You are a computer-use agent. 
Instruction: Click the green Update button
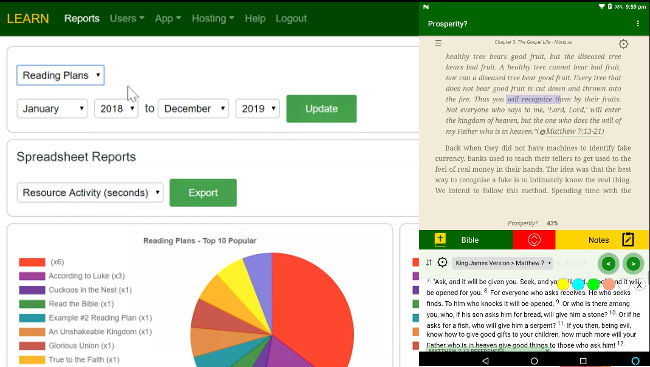pyautogui.click(x=321, y=109)
